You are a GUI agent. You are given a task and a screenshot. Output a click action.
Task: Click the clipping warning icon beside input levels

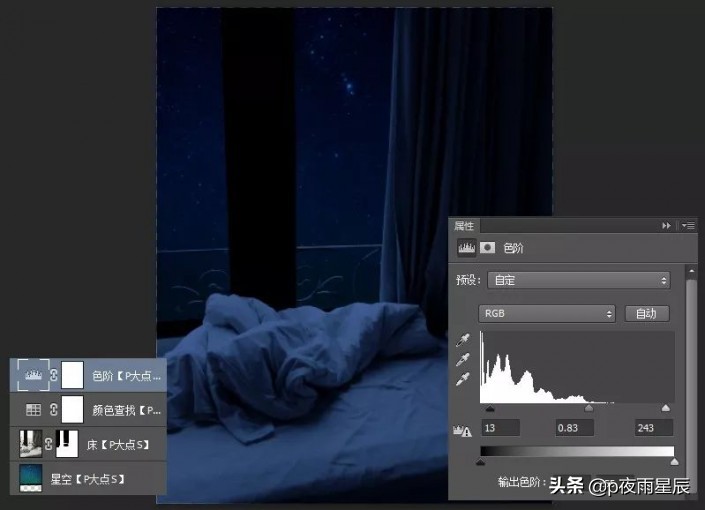[x=462, y=429]
